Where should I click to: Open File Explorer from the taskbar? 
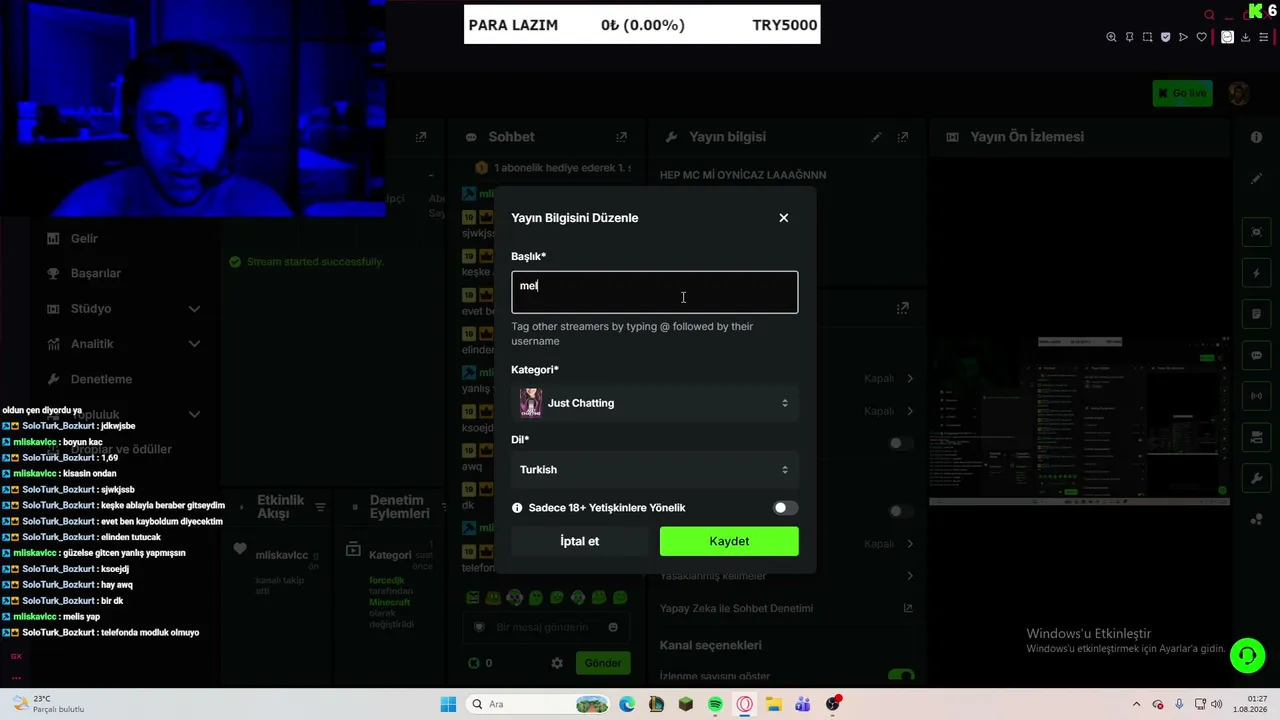coord(774,704)
